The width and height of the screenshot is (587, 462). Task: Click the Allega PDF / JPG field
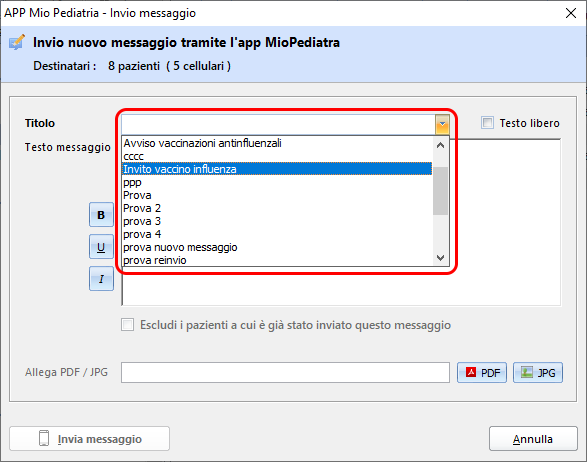[285, 373]
